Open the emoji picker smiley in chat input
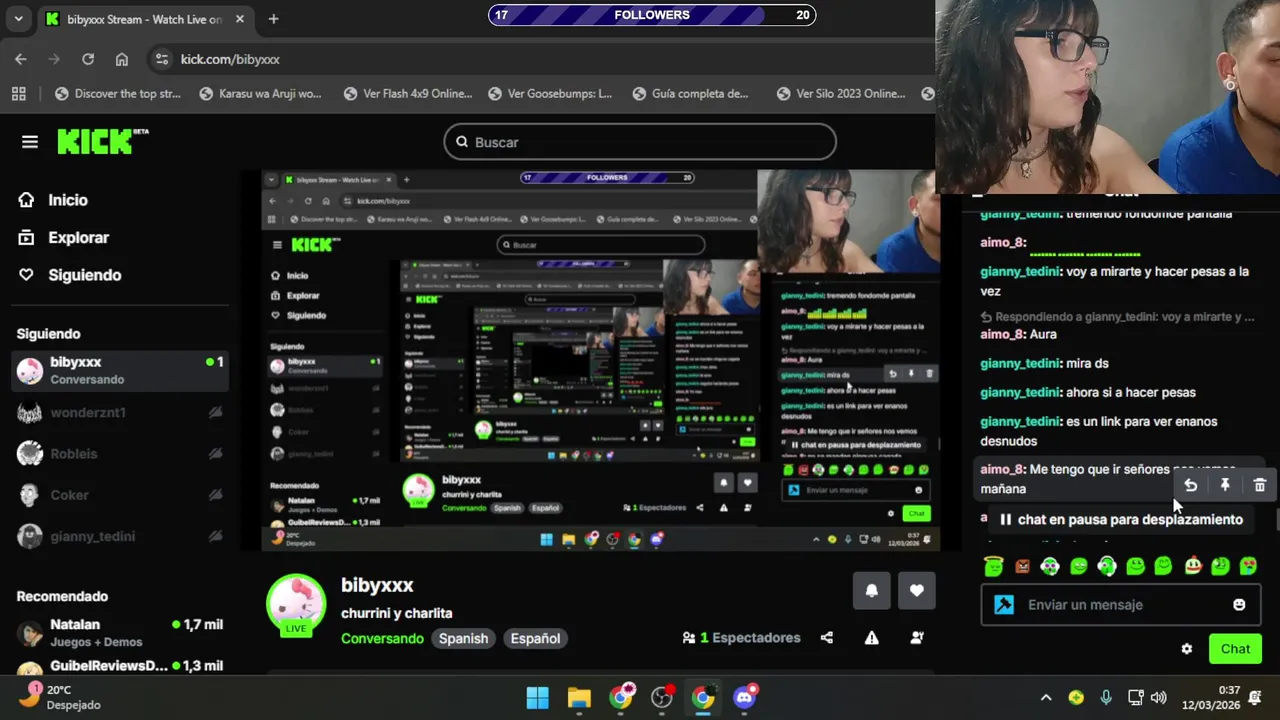Screen dimensions: 1280x720 tap(1239, 605)
